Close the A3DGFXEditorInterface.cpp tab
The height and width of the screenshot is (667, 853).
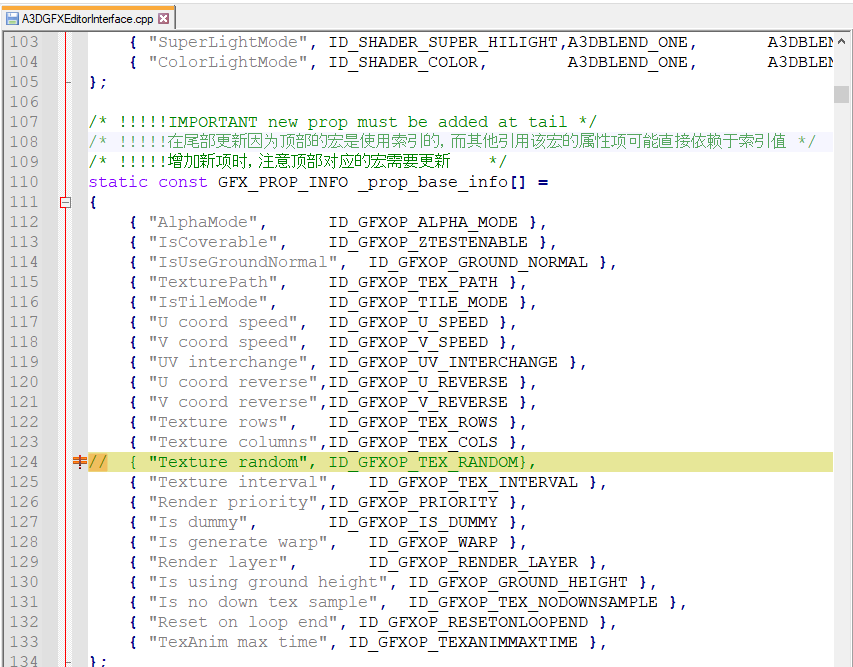coord(163,18)
